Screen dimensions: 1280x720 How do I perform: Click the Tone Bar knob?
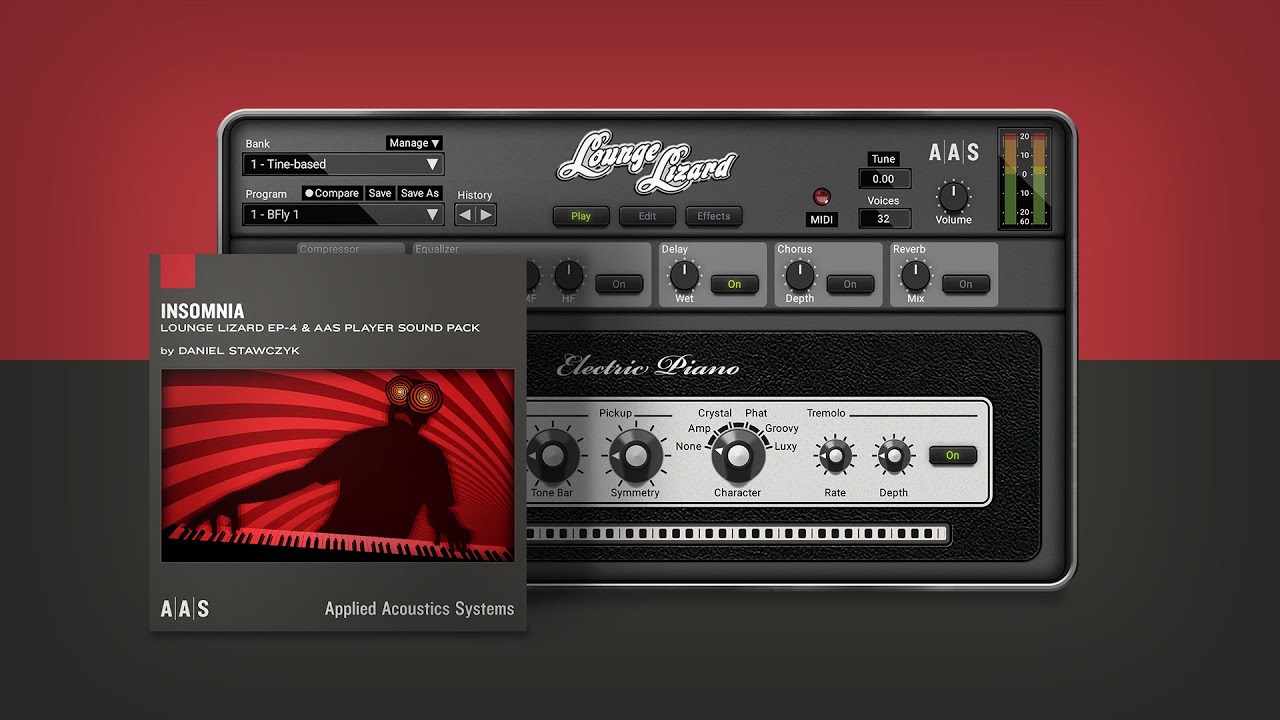[x=553, y=456]
